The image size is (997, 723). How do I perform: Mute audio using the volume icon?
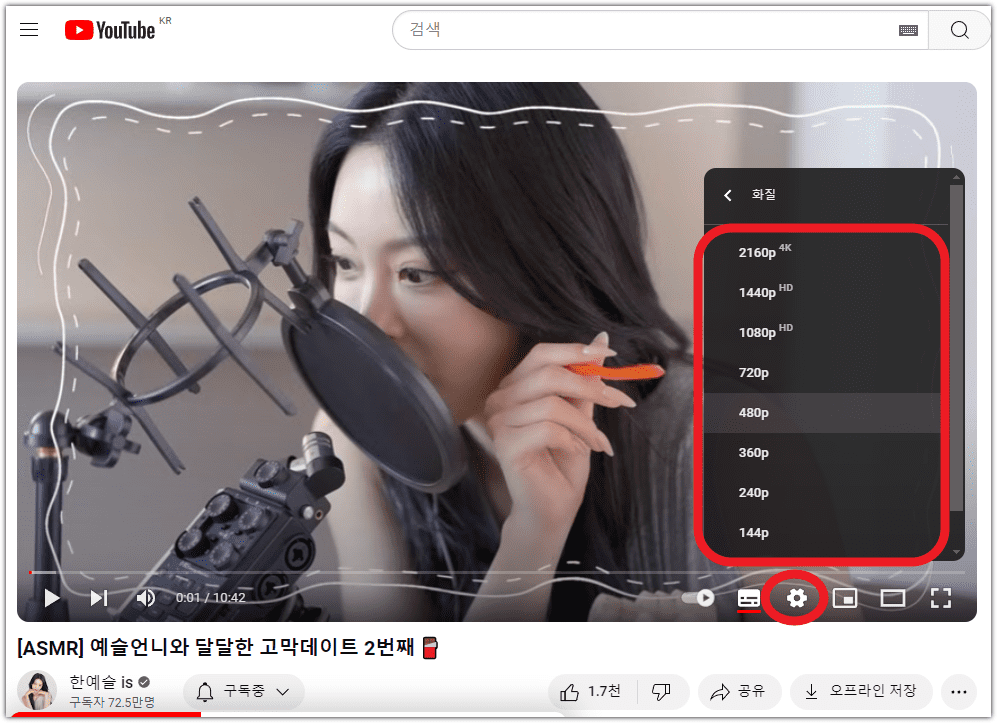coord(145,597)
